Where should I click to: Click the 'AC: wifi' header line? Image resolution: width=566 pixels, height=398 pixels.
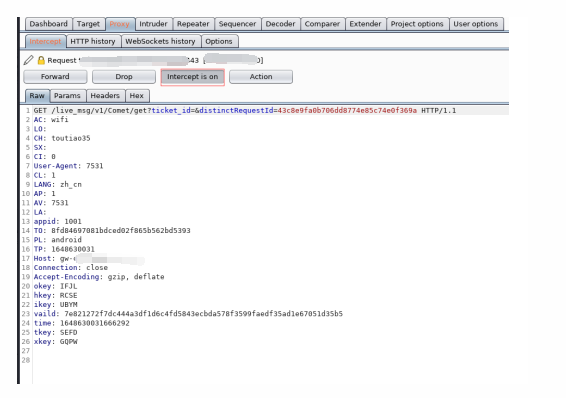pyautogui.click(x=51, y=119)
